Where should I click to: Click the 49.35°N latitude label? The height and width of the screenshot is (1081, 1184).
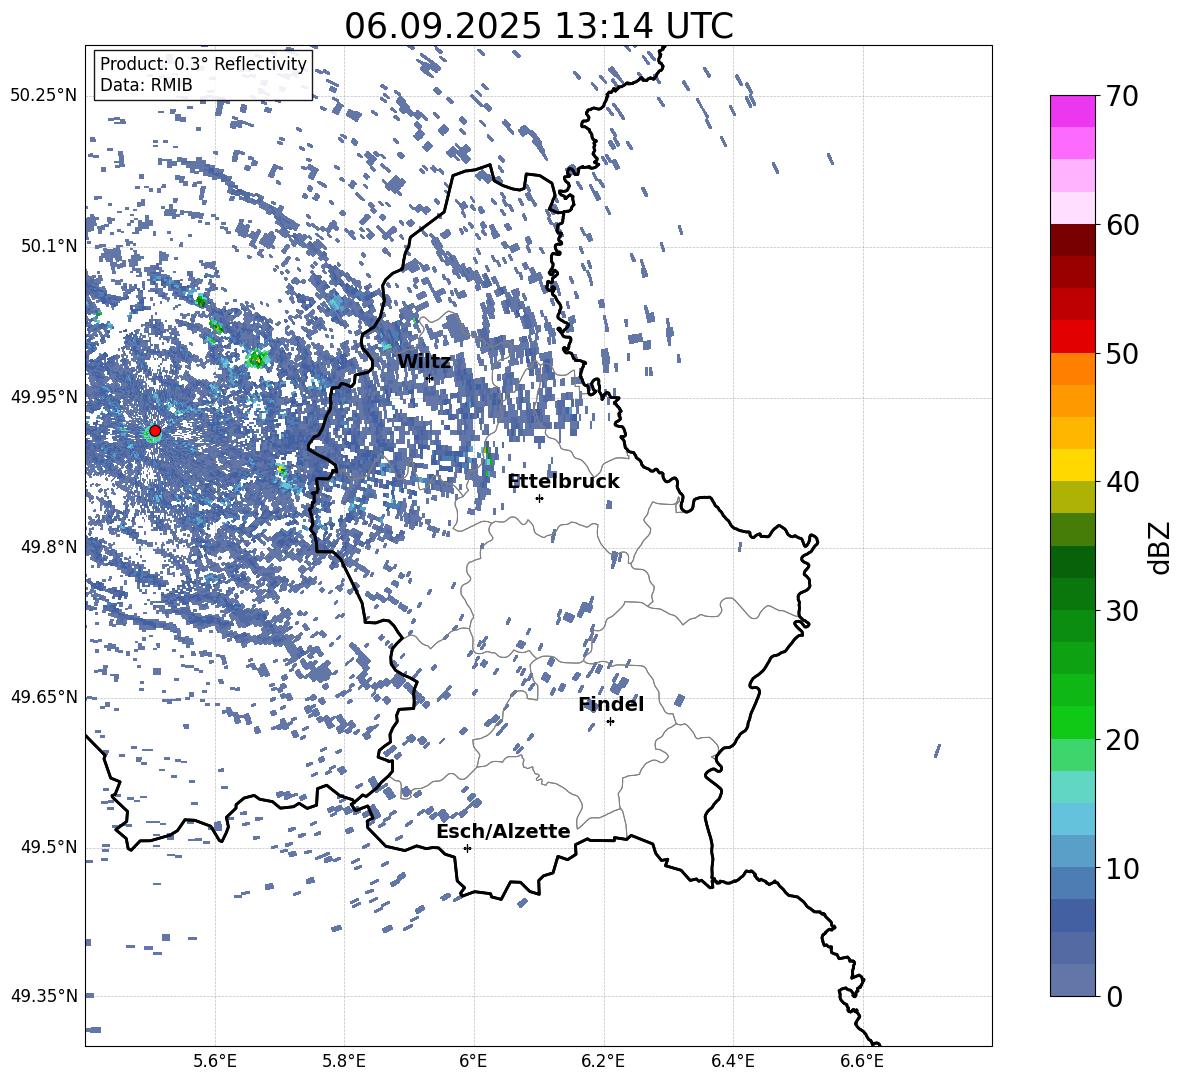click(45, 996)
